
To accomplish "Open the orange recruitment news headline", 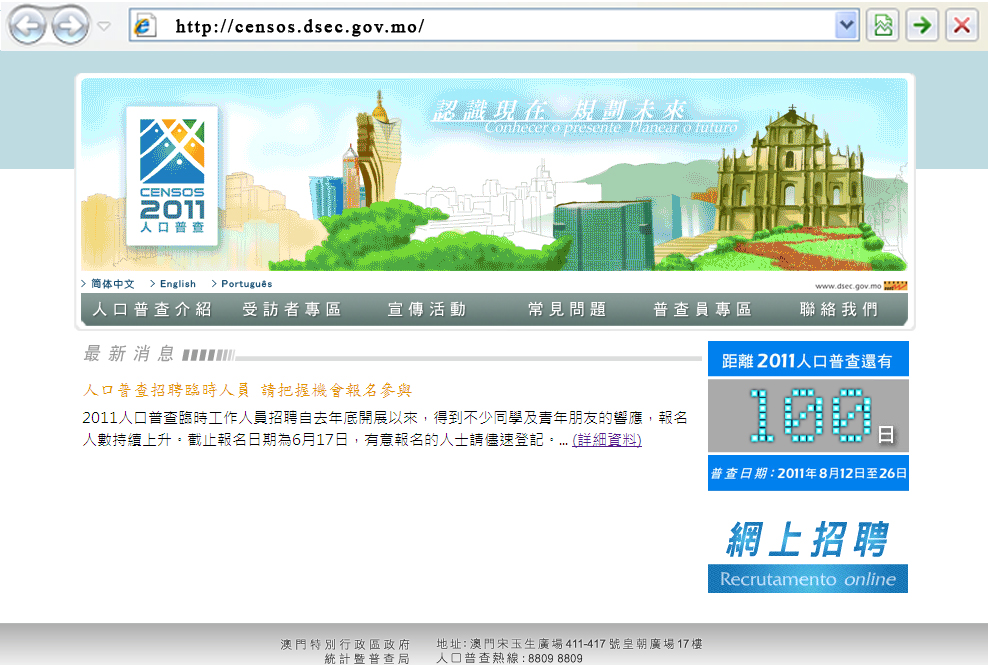I will (x=247, y=391).
